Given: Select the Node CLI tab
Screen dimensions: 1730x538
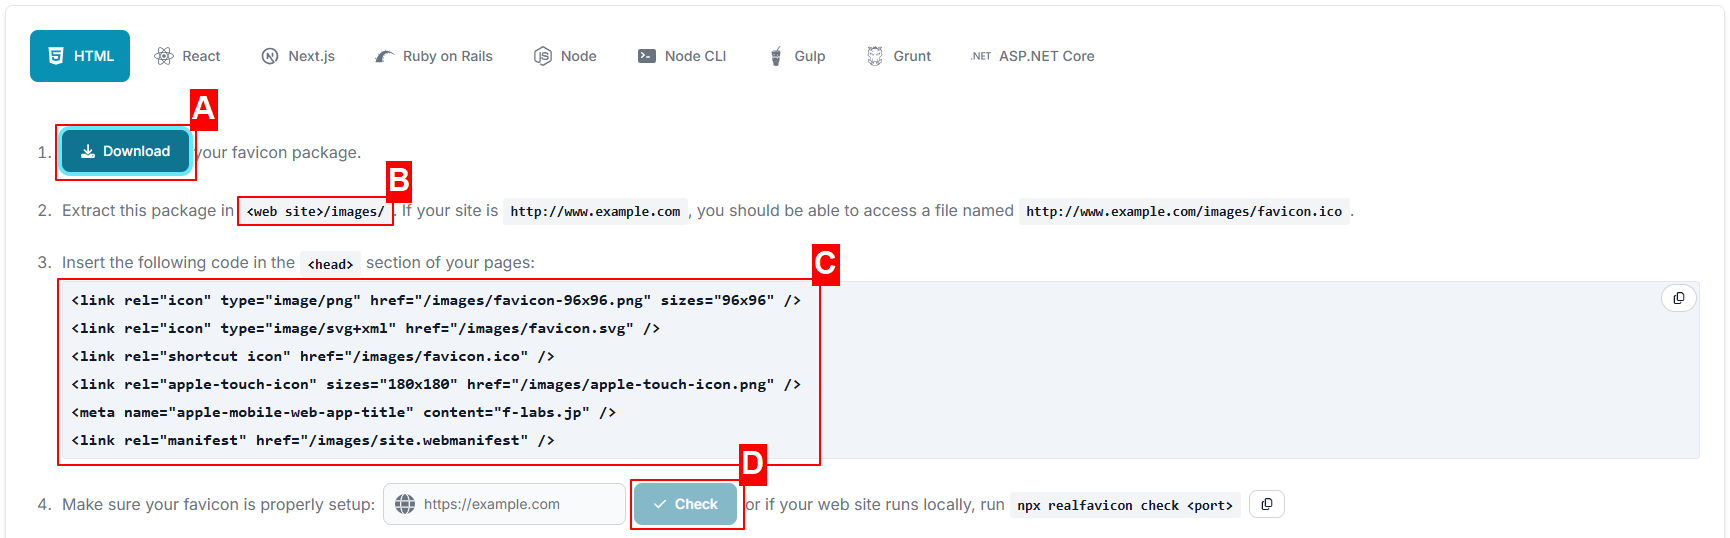Looking at the screenshot, I should click(x=682, y=56).
